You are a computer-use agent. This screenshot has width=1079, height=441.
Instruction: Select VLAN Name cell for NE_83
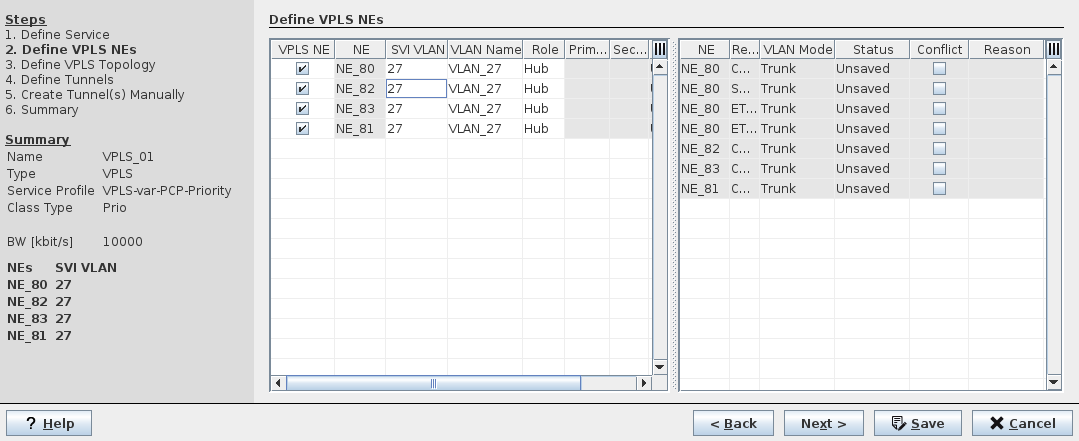point(484,109)
